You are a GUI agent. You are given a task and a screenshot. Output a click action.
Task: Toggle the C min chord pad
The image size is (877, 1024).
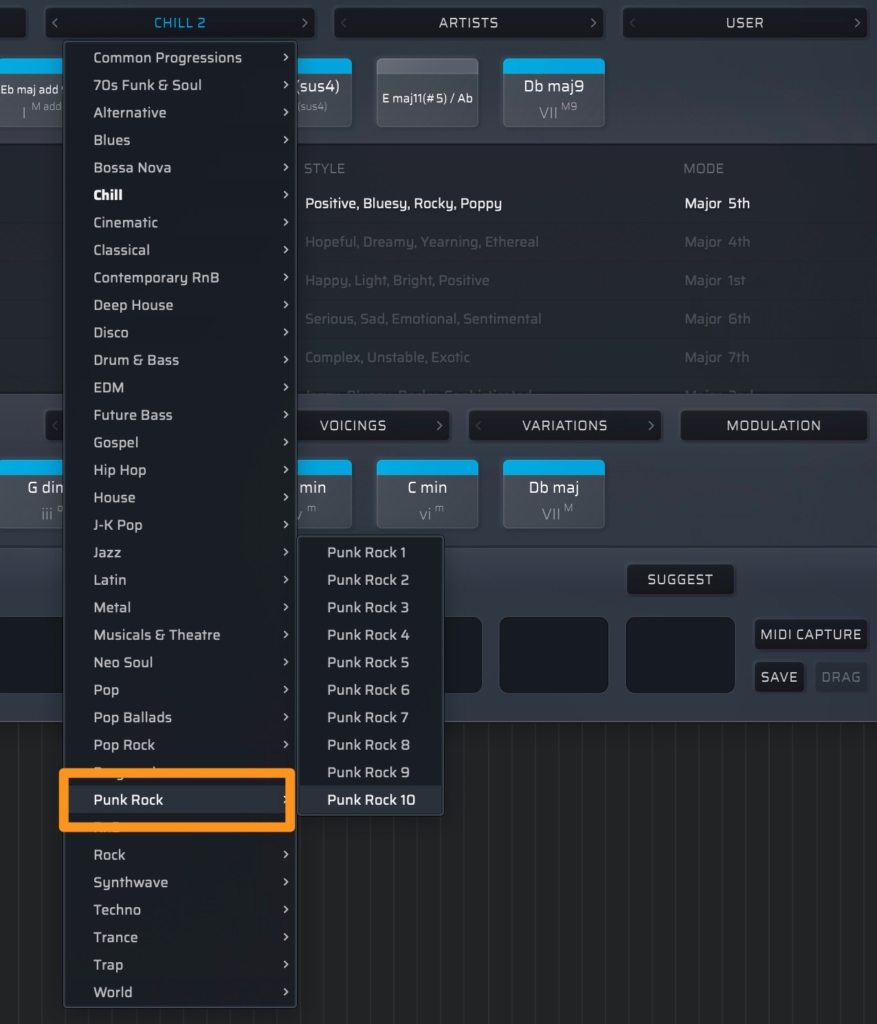click(426, 494)
